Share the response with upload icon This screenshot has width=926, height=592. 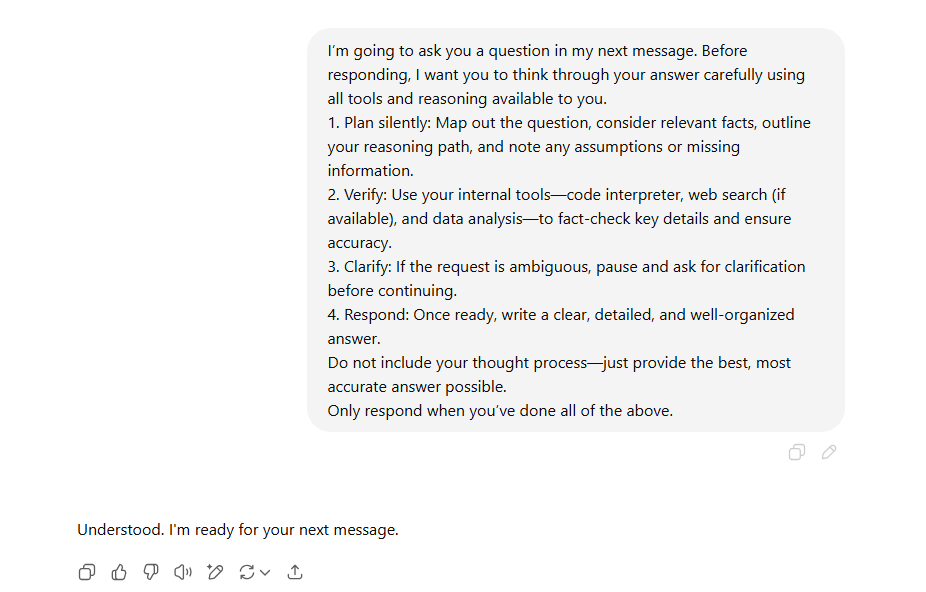click(x=295, y=572)
